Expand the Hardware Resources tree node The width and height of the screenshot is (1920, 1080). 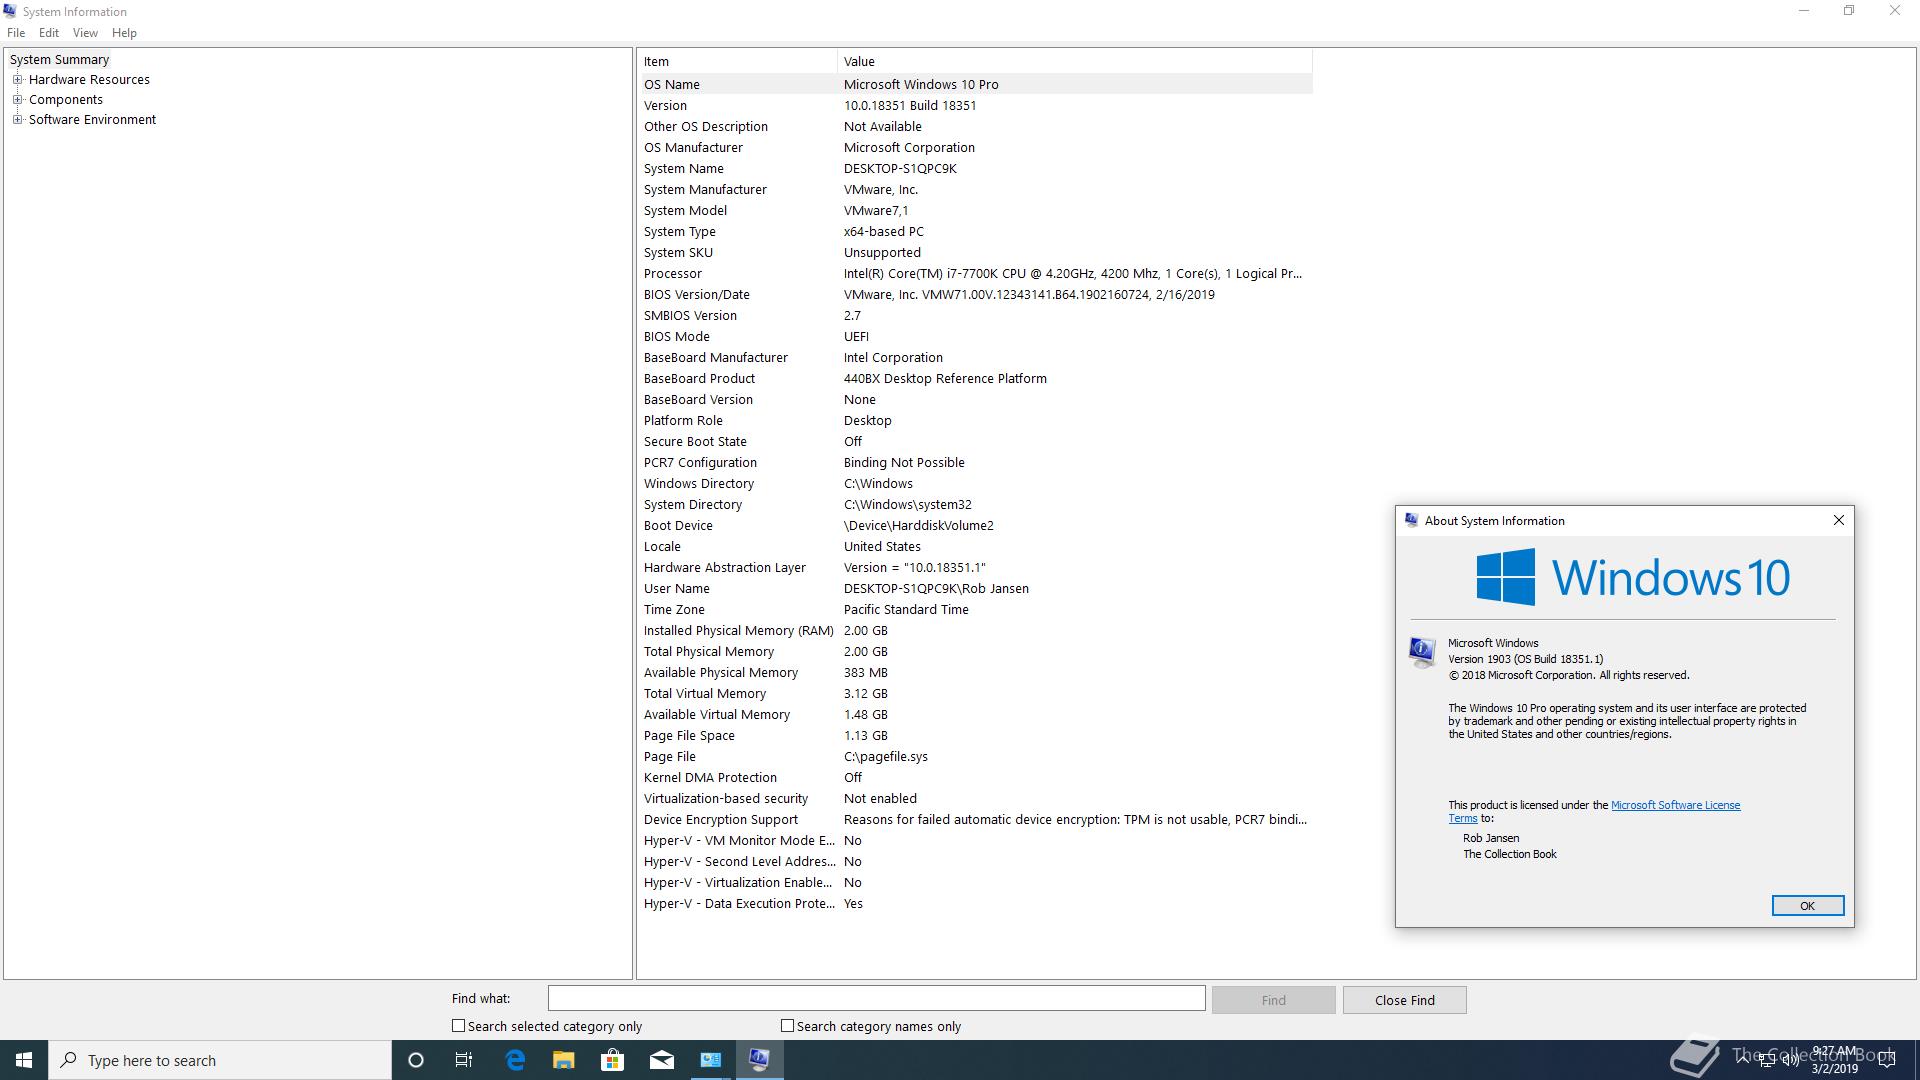pos(17,79)
